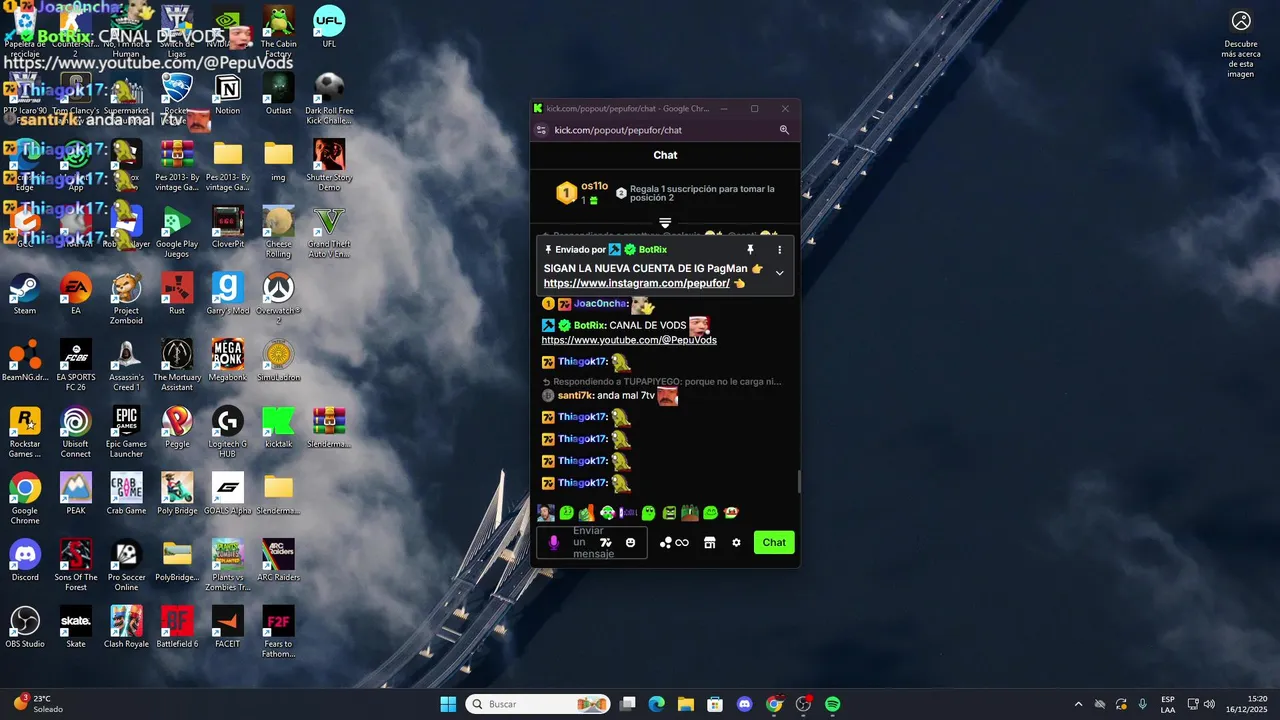Screen dimensions: 1280x720
Task: Open Rust desktop shortcut
Action: click(x=177, y=295)
